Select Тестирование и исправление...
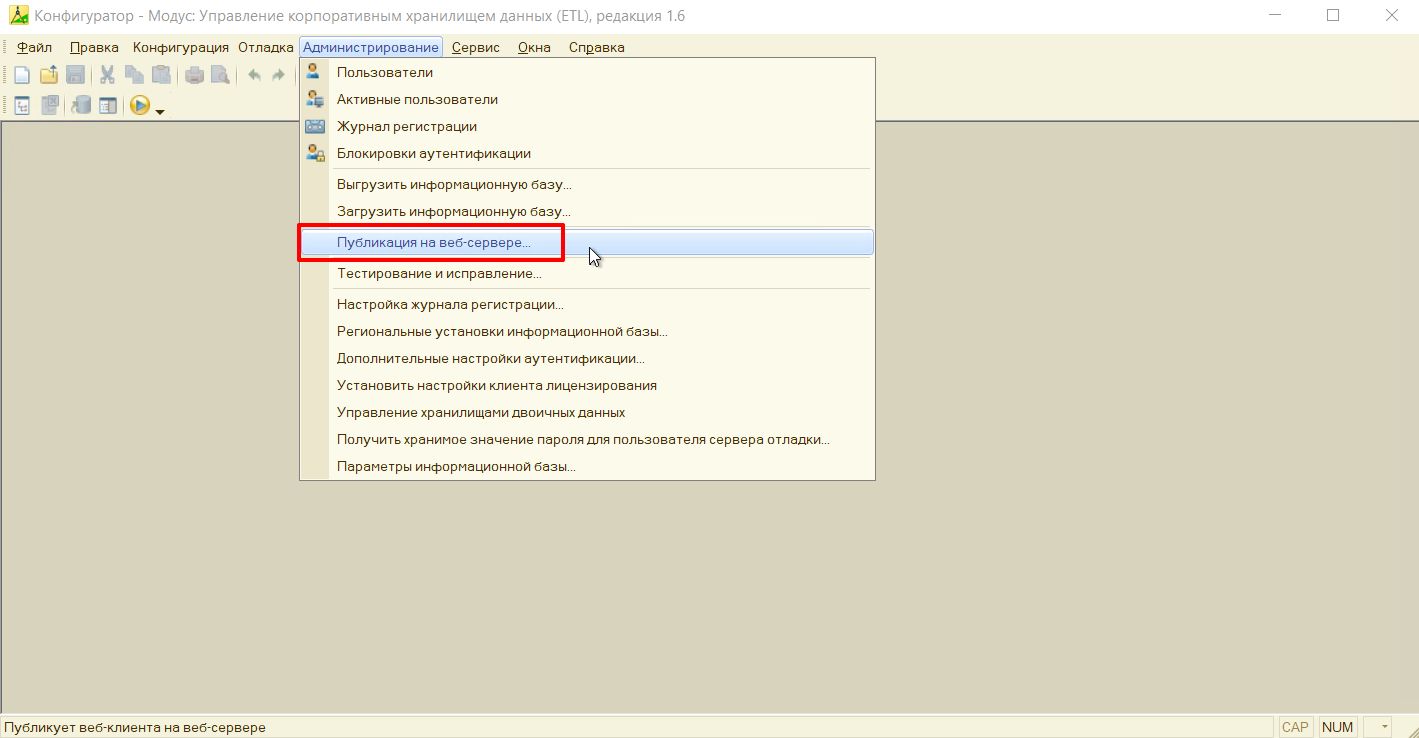 (587, 273)
